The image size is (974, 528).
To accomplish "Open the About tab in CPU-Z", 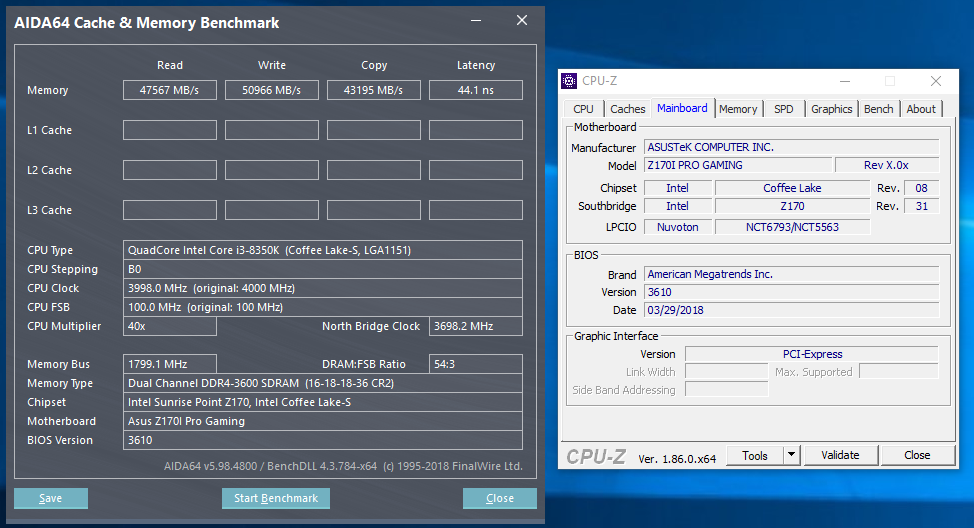I will tap(921, 109).
